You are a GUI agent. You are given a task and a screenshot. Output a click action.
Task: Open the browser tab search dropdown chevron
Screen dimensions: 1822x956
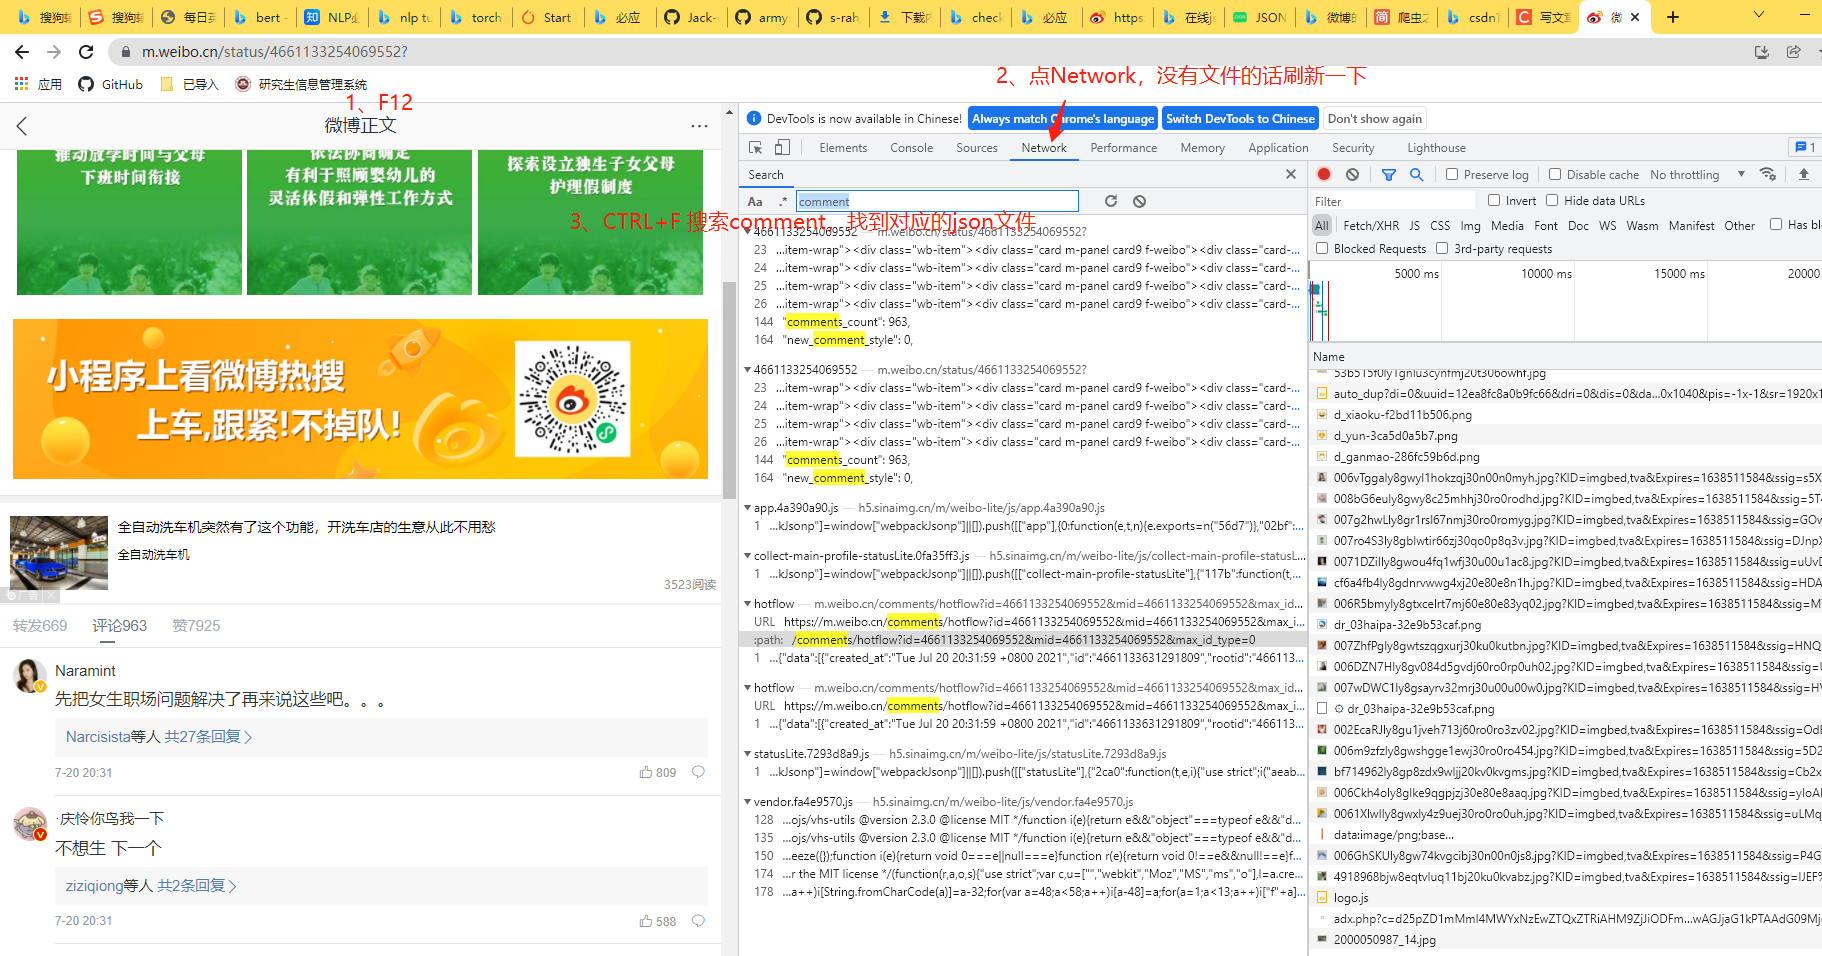[x=1758, y=16]
